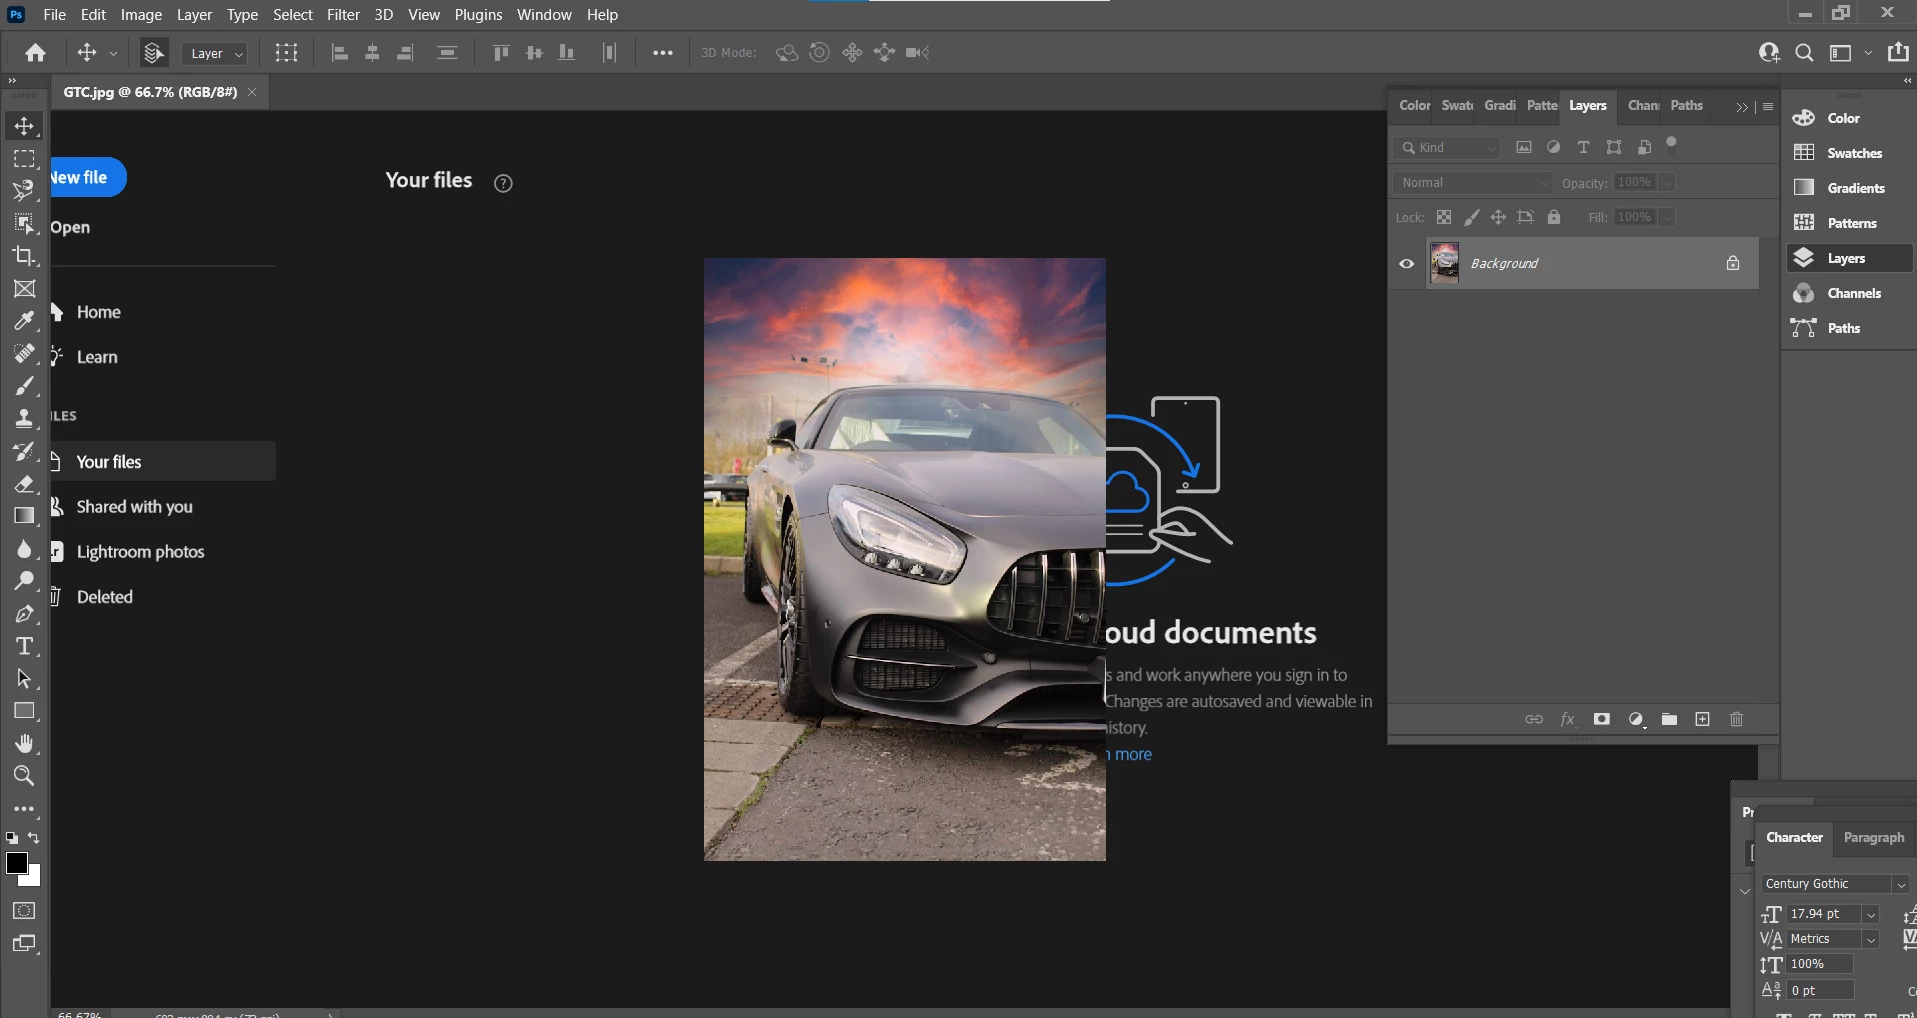Screen dimensions: 1917x1018
Task: Select the Zoom tool in toolbar
Action: tap(24, 776)
